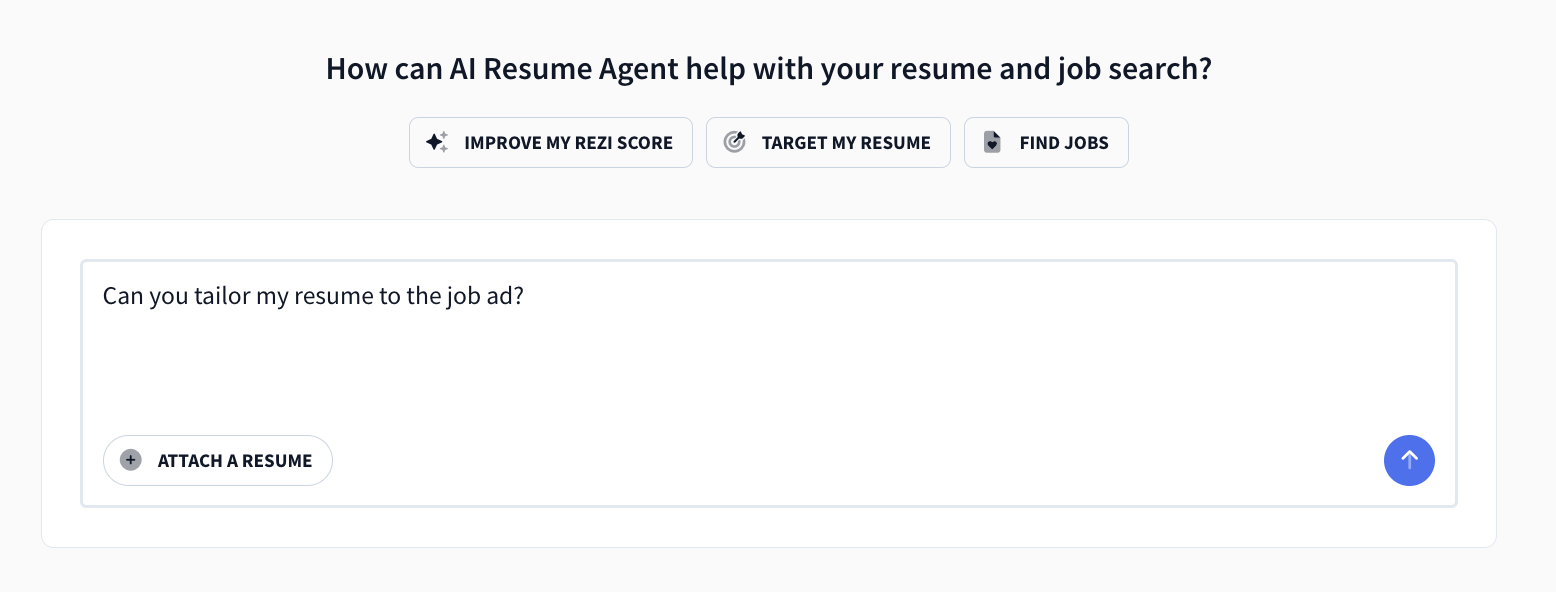This screenshot has height=592, width=1556.
Task: Choose Find Jobs from the suggestion row
Action: point(1046,142)
